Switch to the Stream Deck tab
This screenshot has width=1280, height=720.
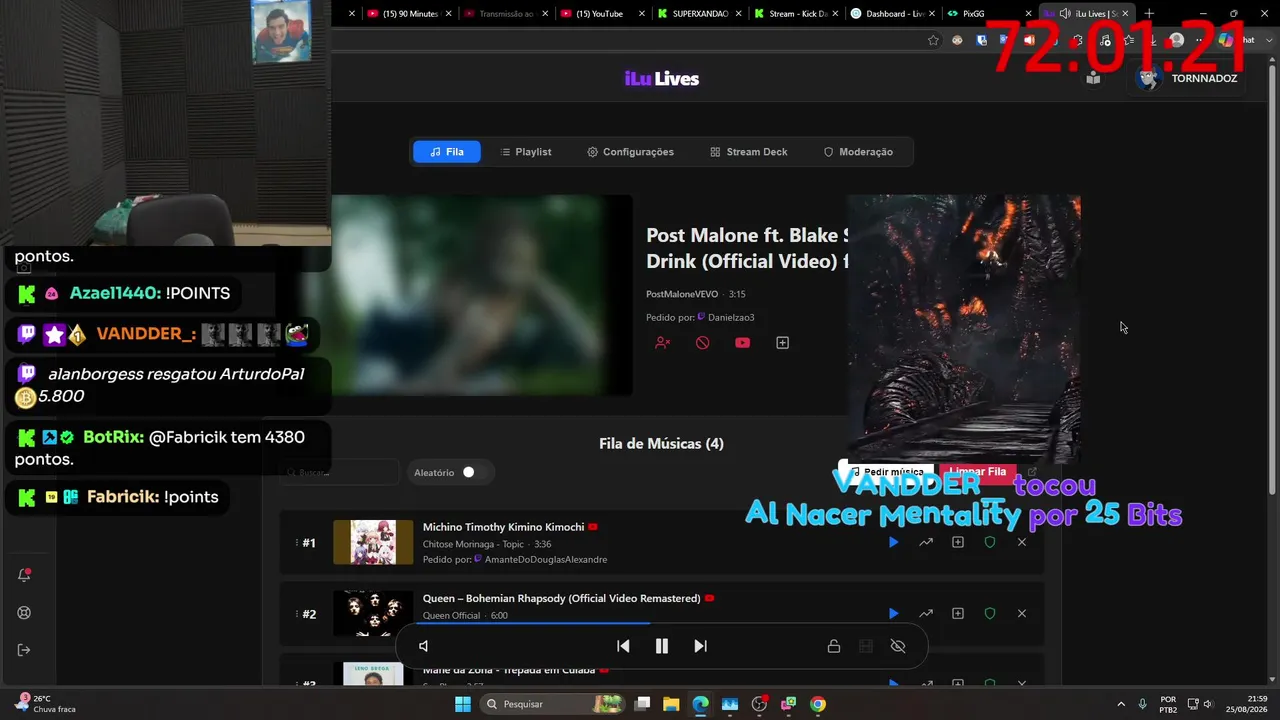point(749,152)
